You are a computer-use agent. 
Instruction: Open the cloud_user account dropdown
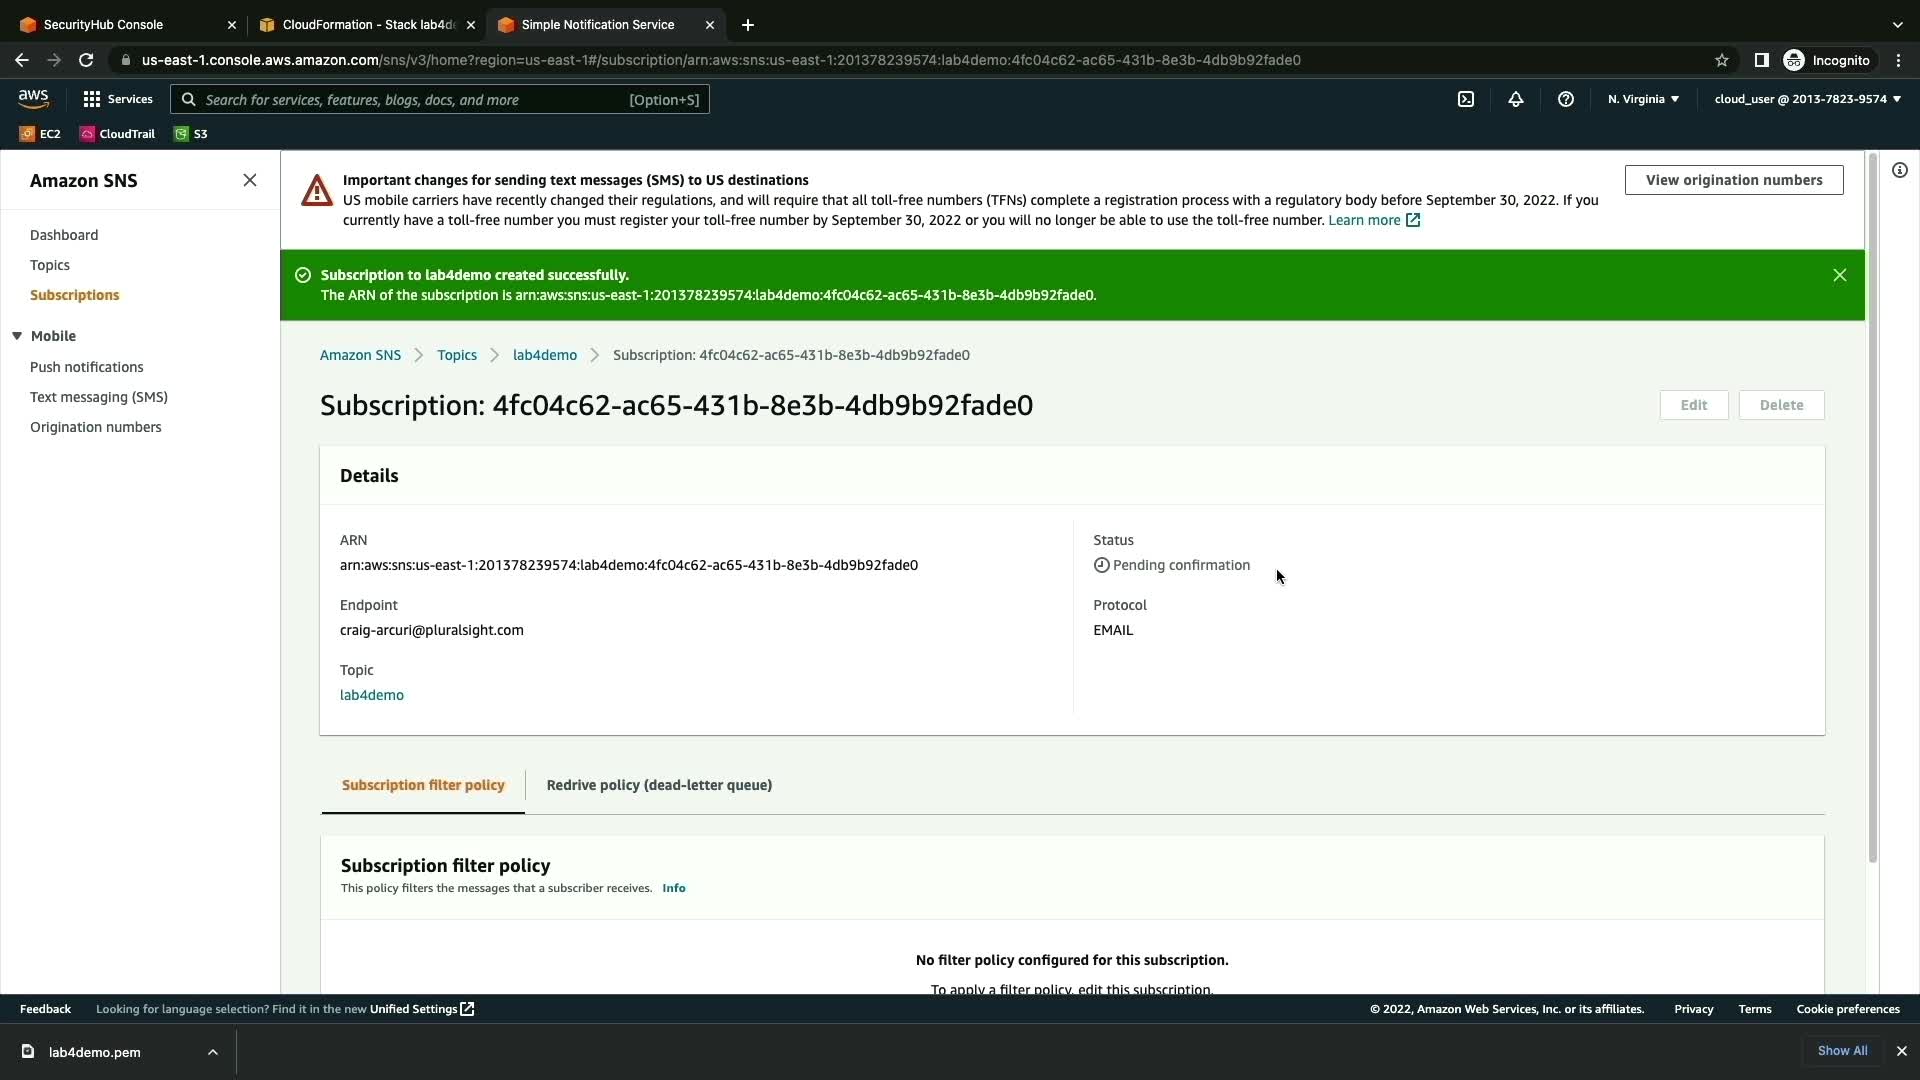click(x=1807, y=99)
